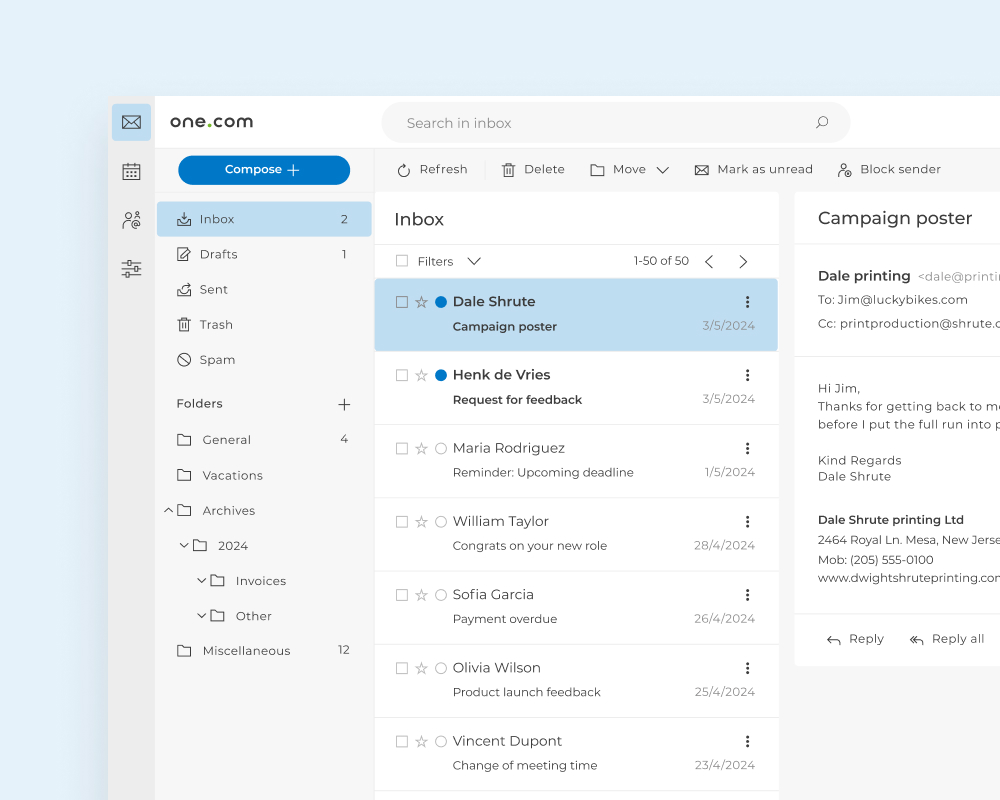Delete the selected email

(x=533, y=170)
